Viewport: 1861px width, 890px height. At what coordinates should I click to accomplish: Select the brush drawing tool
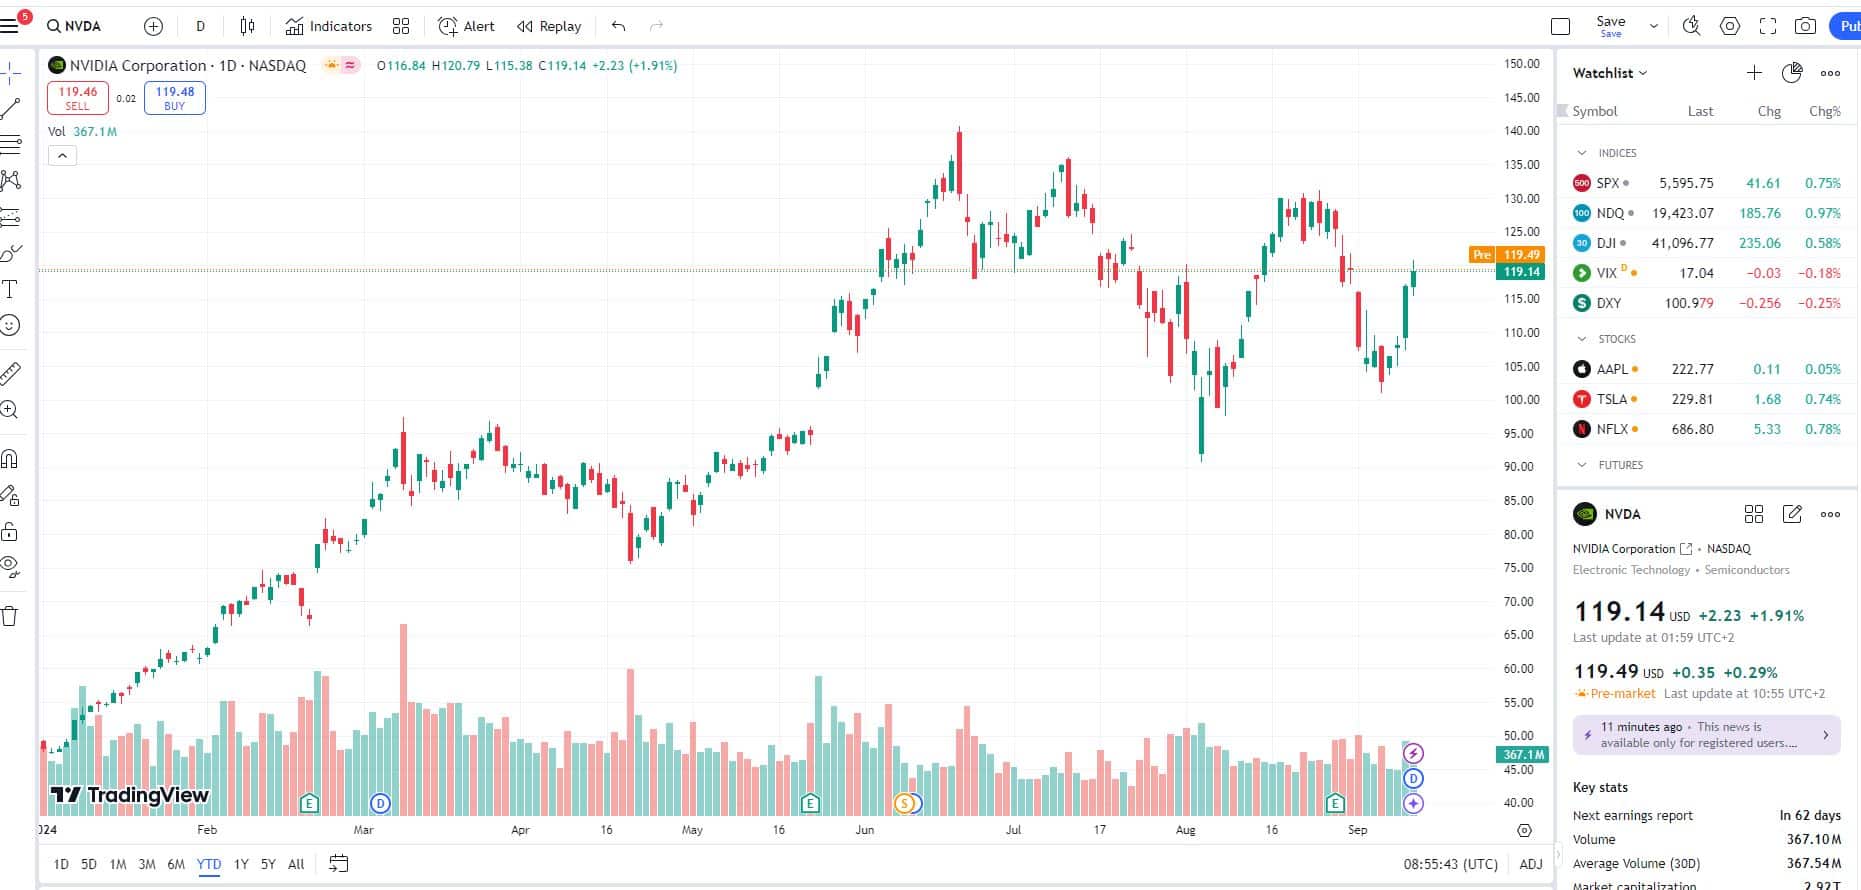[x=11, y=252]
